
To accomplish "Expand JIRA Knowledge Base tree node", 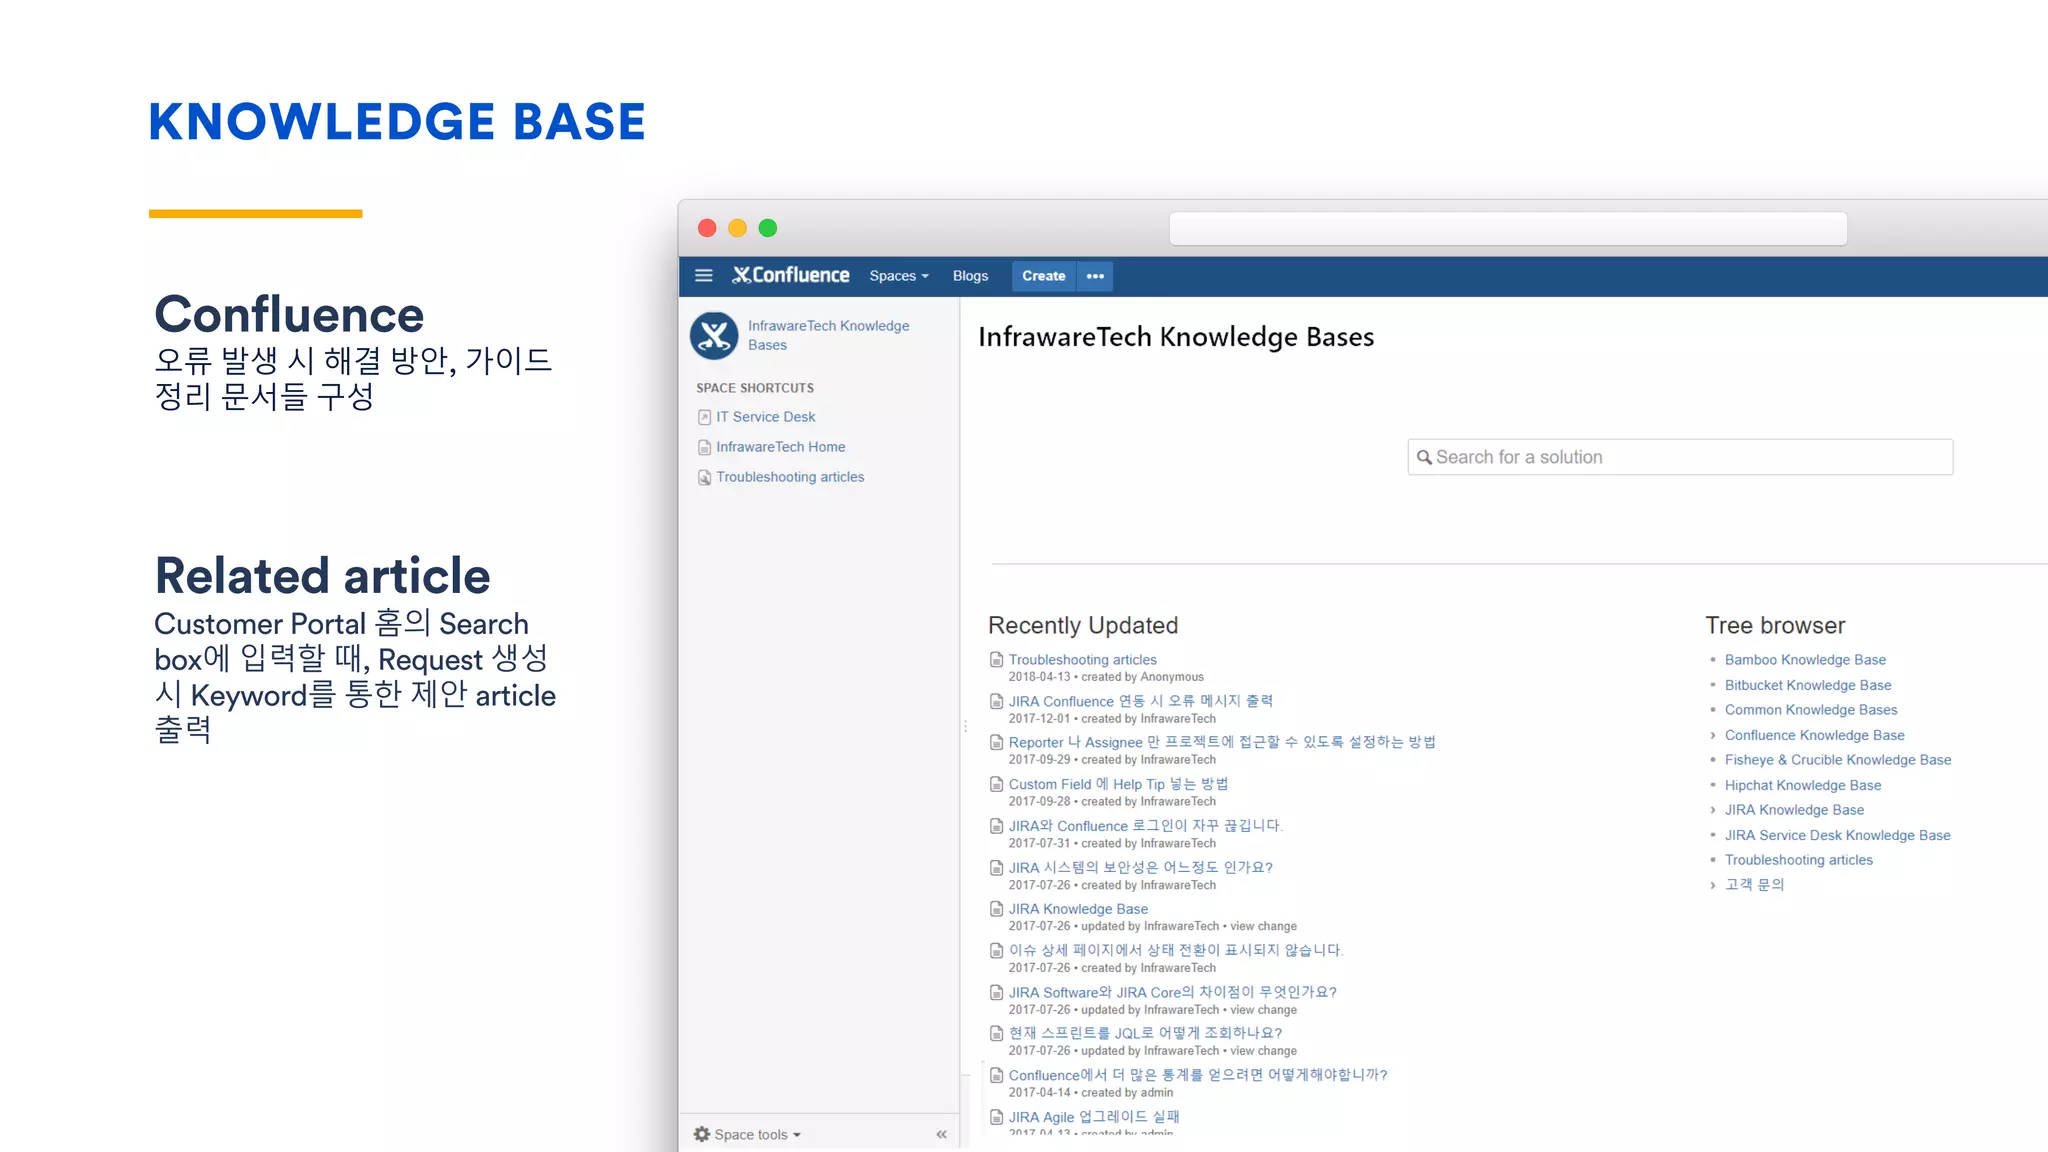I will point(1712,810).
